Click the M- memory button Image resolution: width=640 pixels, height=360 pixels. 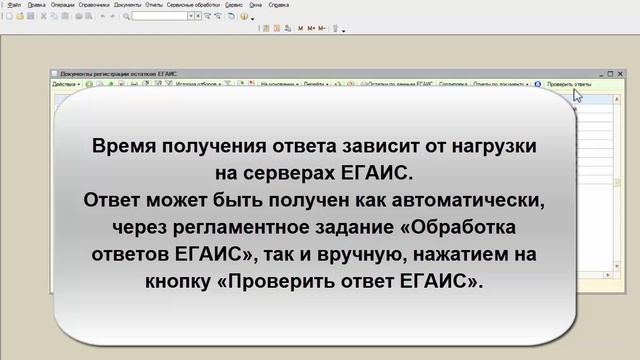pos(322,28)
